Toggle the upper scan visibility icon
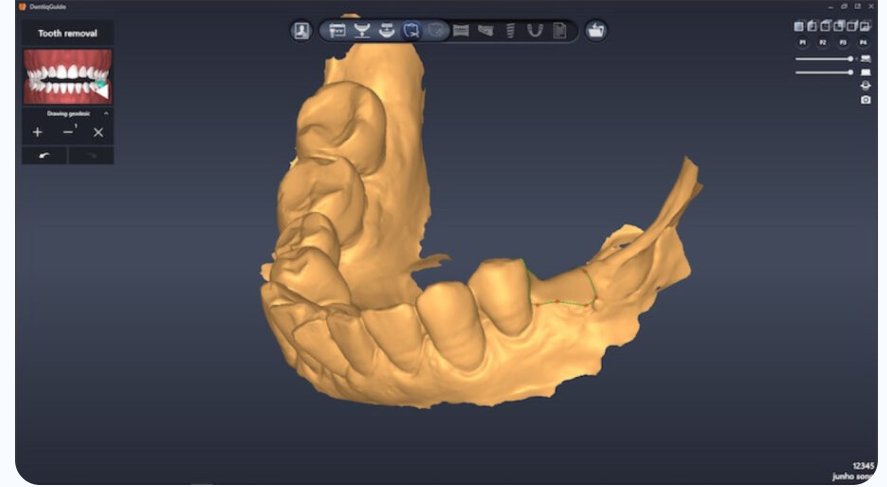 click(865, 59)
